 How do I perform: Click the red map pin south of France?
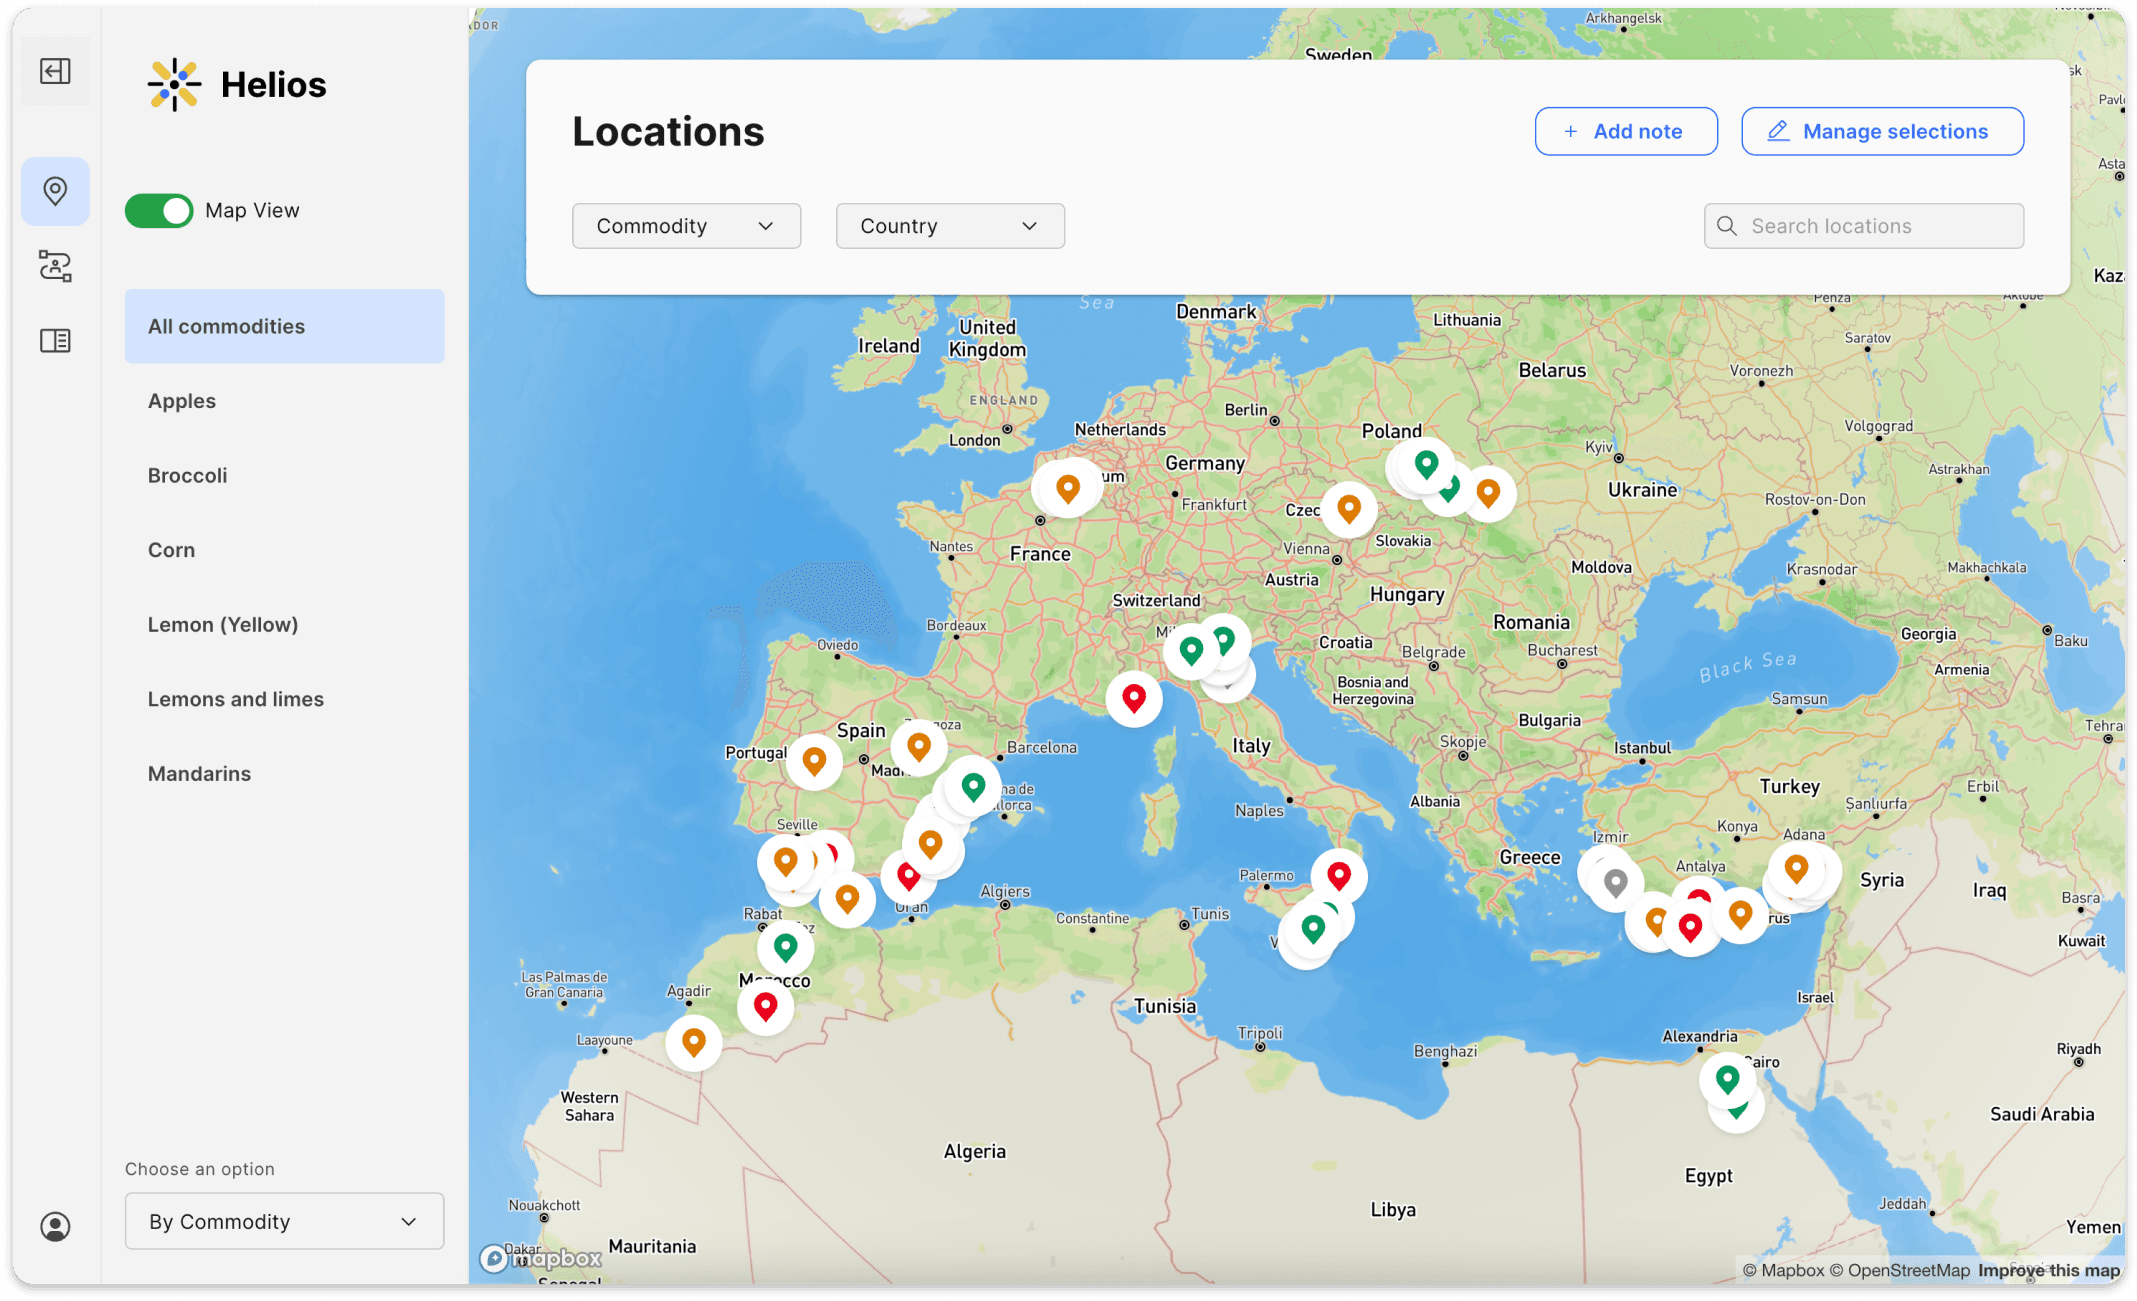pos(1133,697)
